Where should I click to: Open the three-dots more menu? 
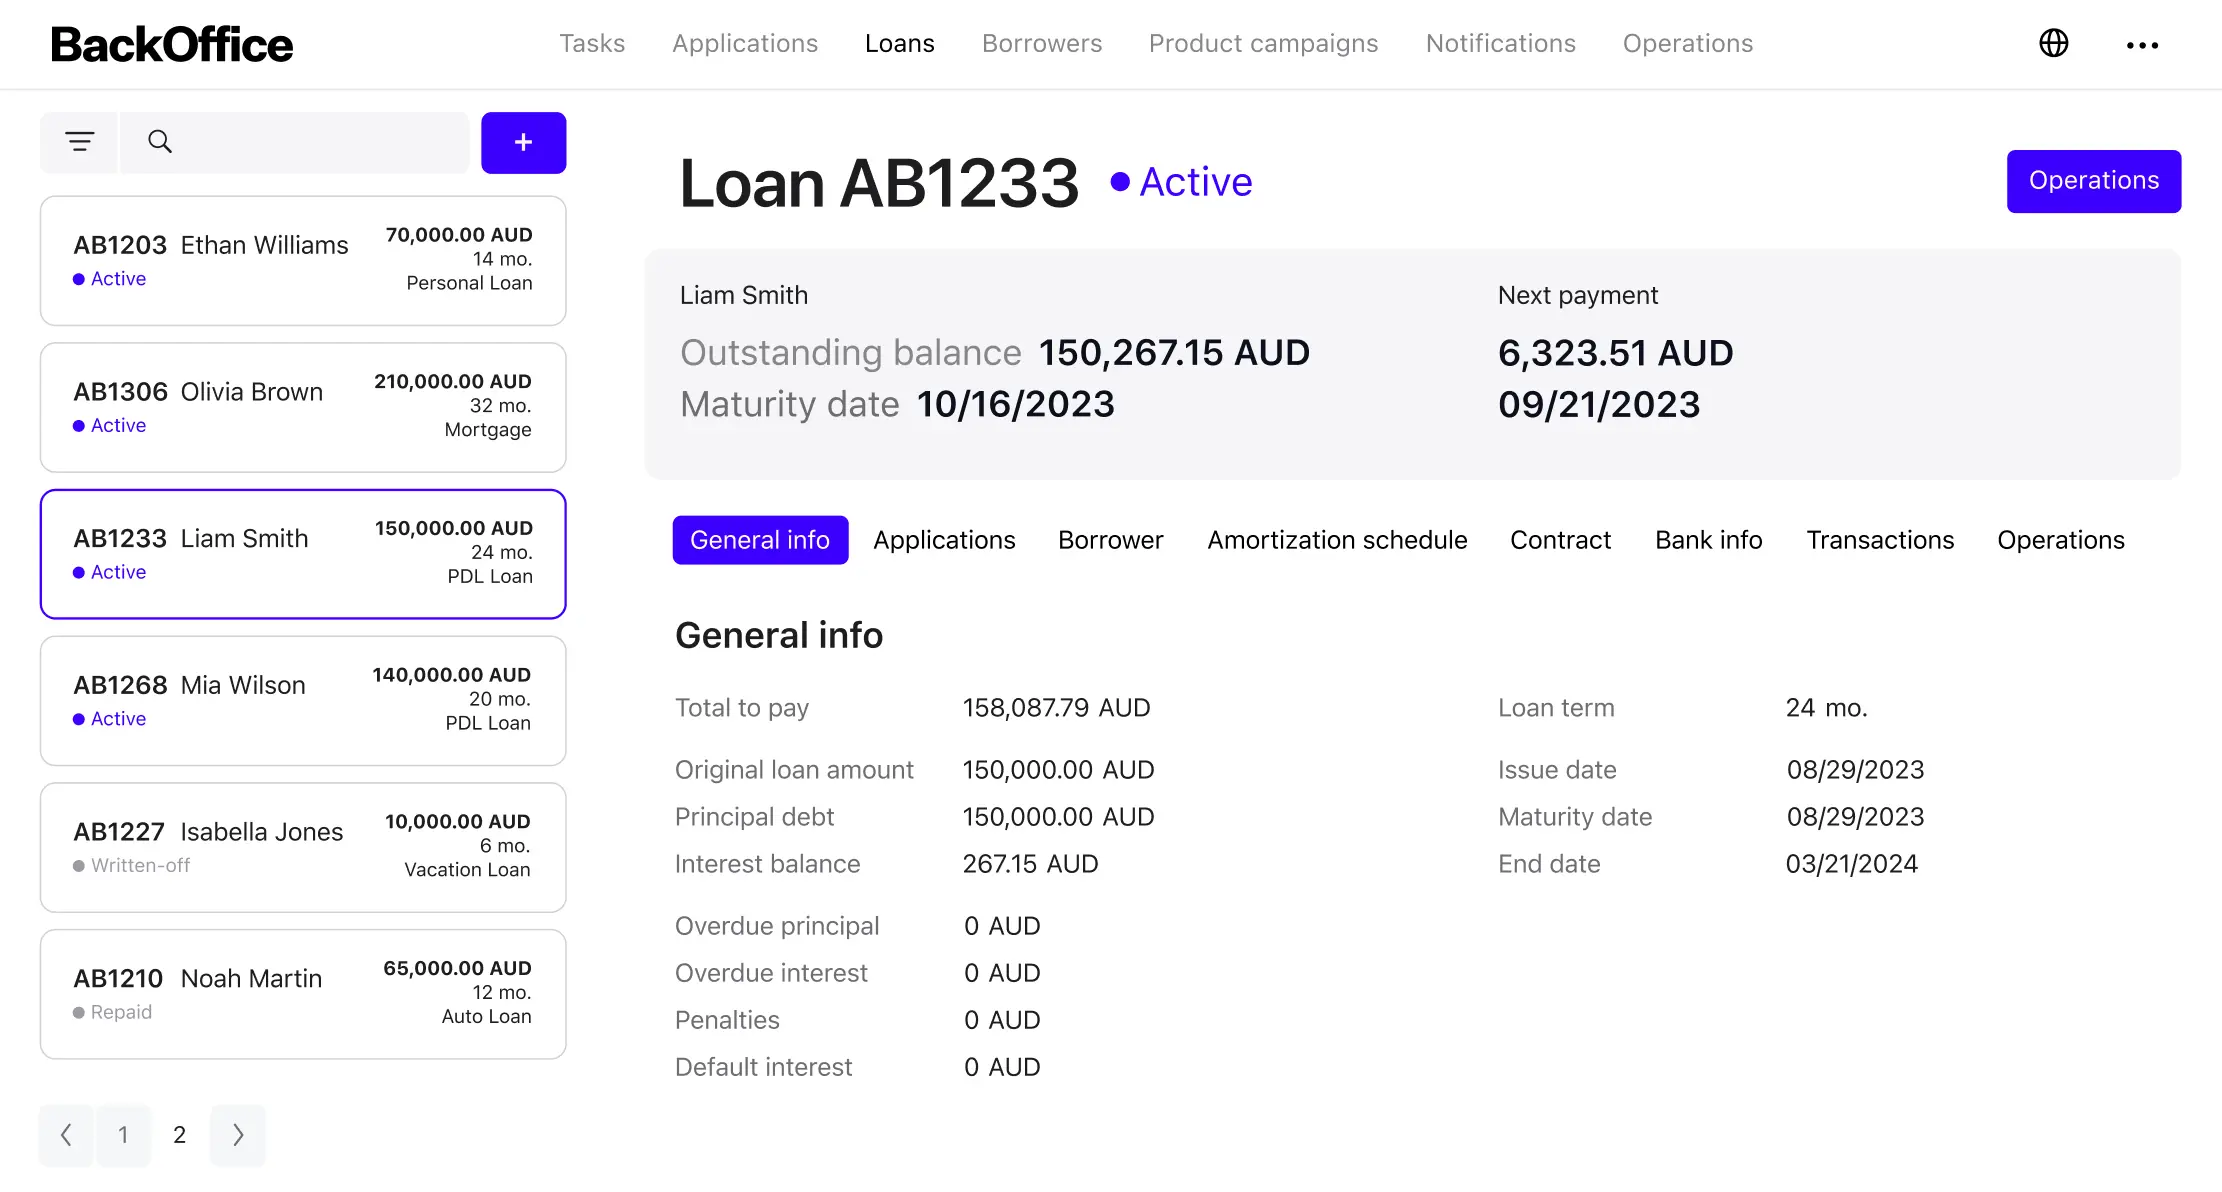(2142, 45)
